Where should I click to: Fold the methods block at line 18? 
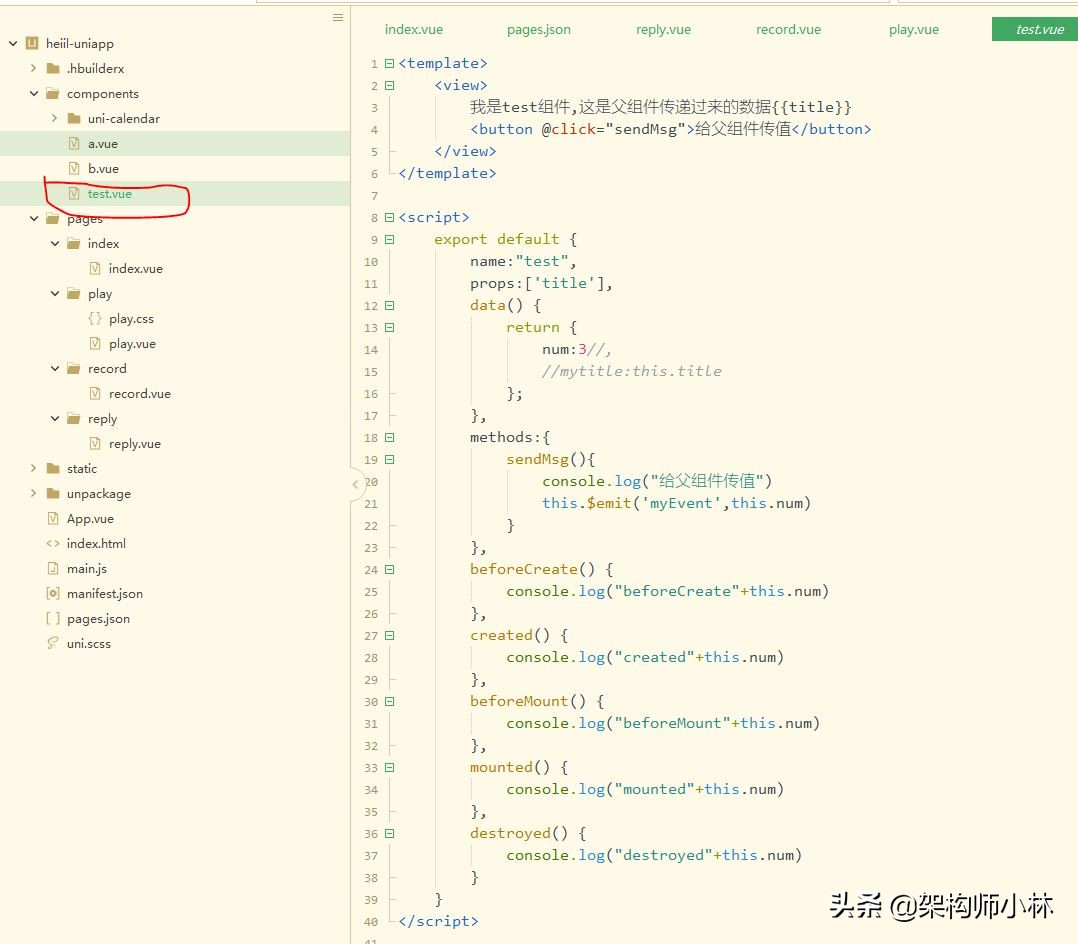point(389,438)
